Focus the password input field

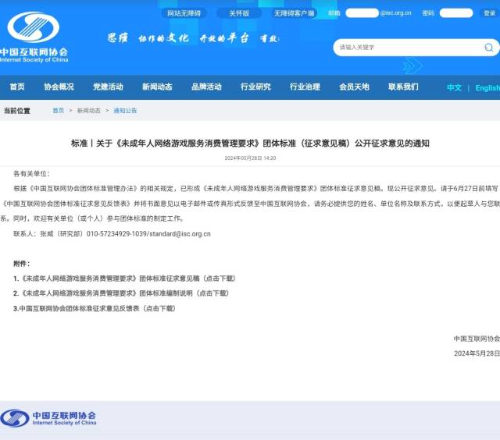coord(456,13)
